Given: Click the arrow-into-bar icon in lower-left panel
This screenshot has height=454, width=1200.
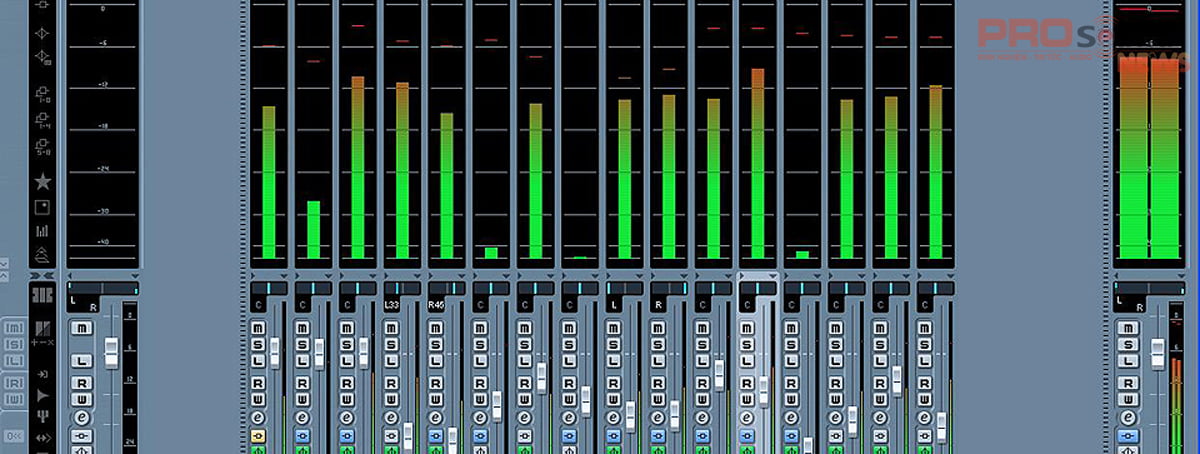Looking at the screenshot, I should pyautogui.click(x=43, y=374).
